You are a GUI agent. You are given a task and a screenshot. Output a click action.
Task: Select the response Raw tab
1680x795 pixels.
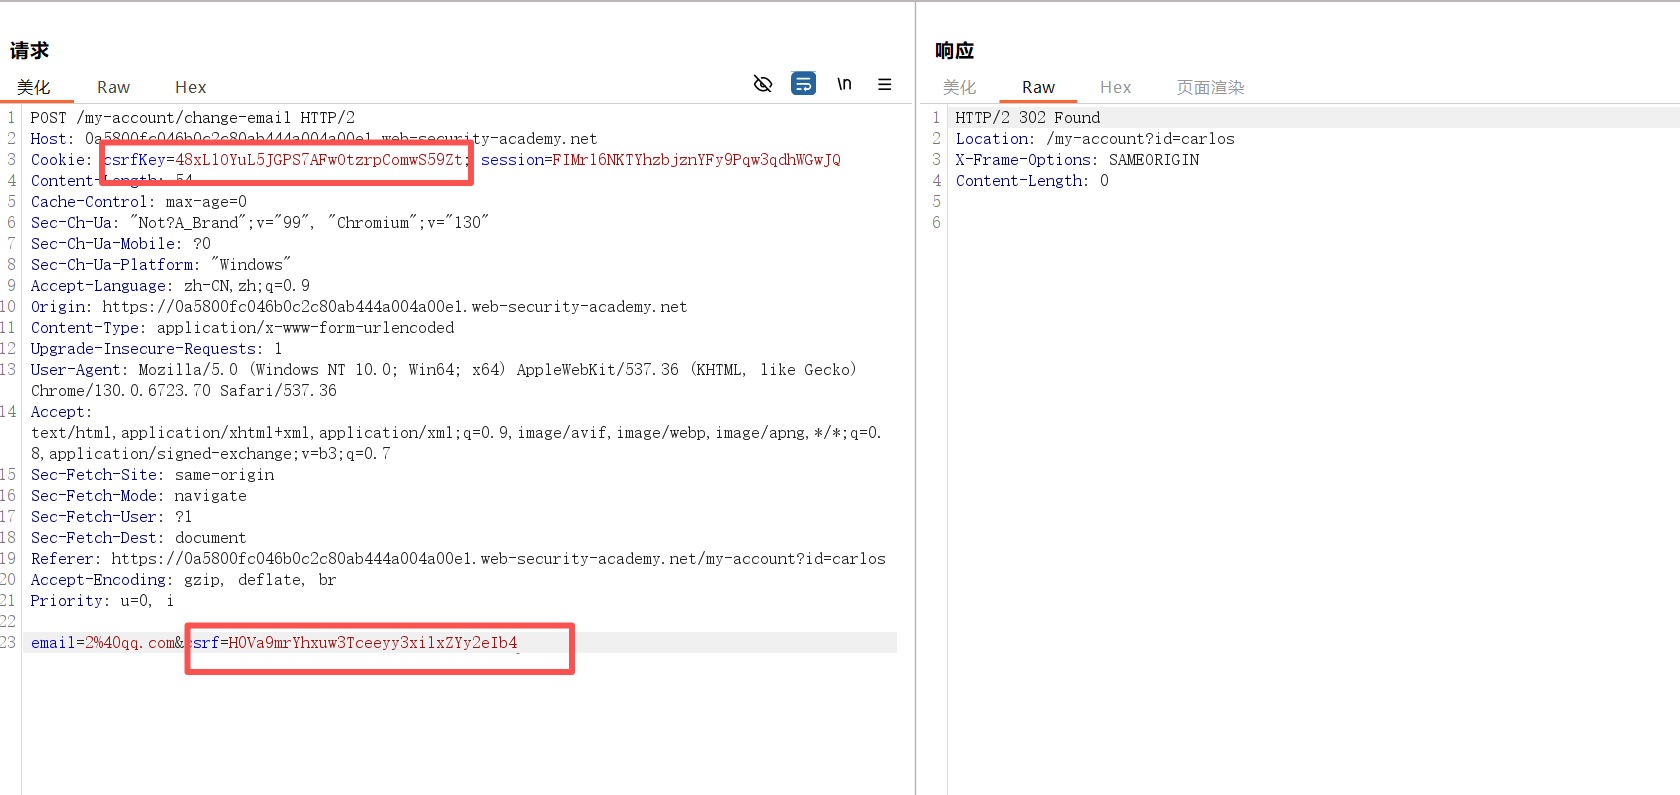click(1038, 88)
